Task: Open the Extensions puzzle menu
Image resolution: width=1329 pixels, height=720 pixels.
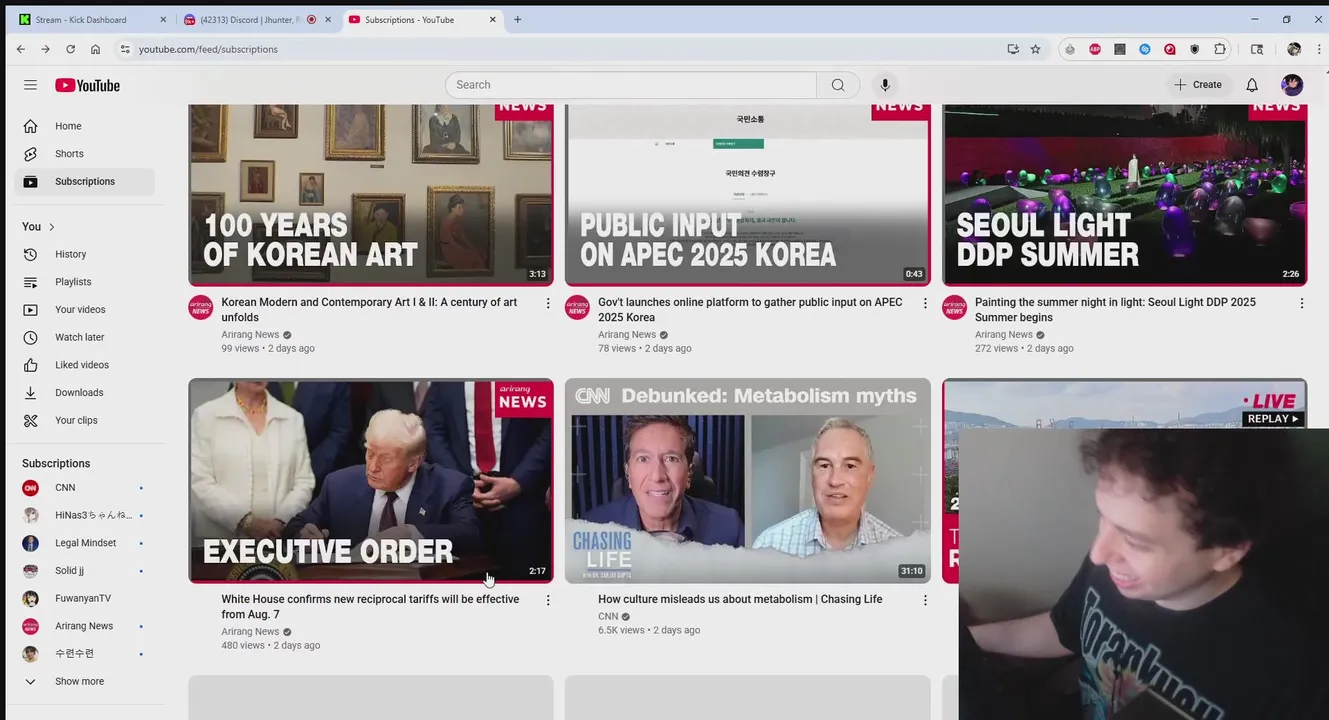Action: 1220,49
